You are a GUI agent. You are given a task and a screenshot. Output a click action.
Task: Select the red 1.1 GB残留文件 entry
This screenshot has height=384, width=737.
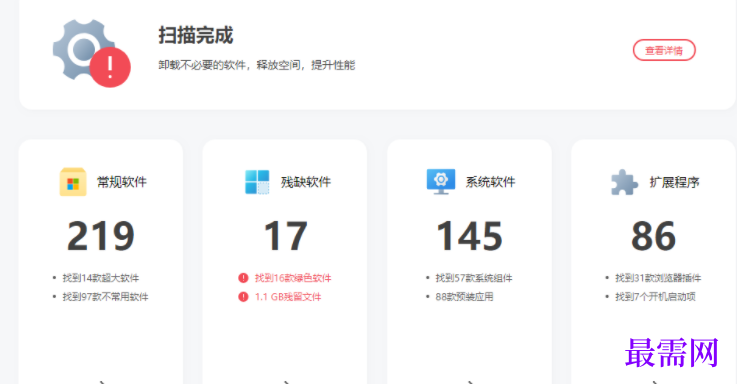click(288, 297)
